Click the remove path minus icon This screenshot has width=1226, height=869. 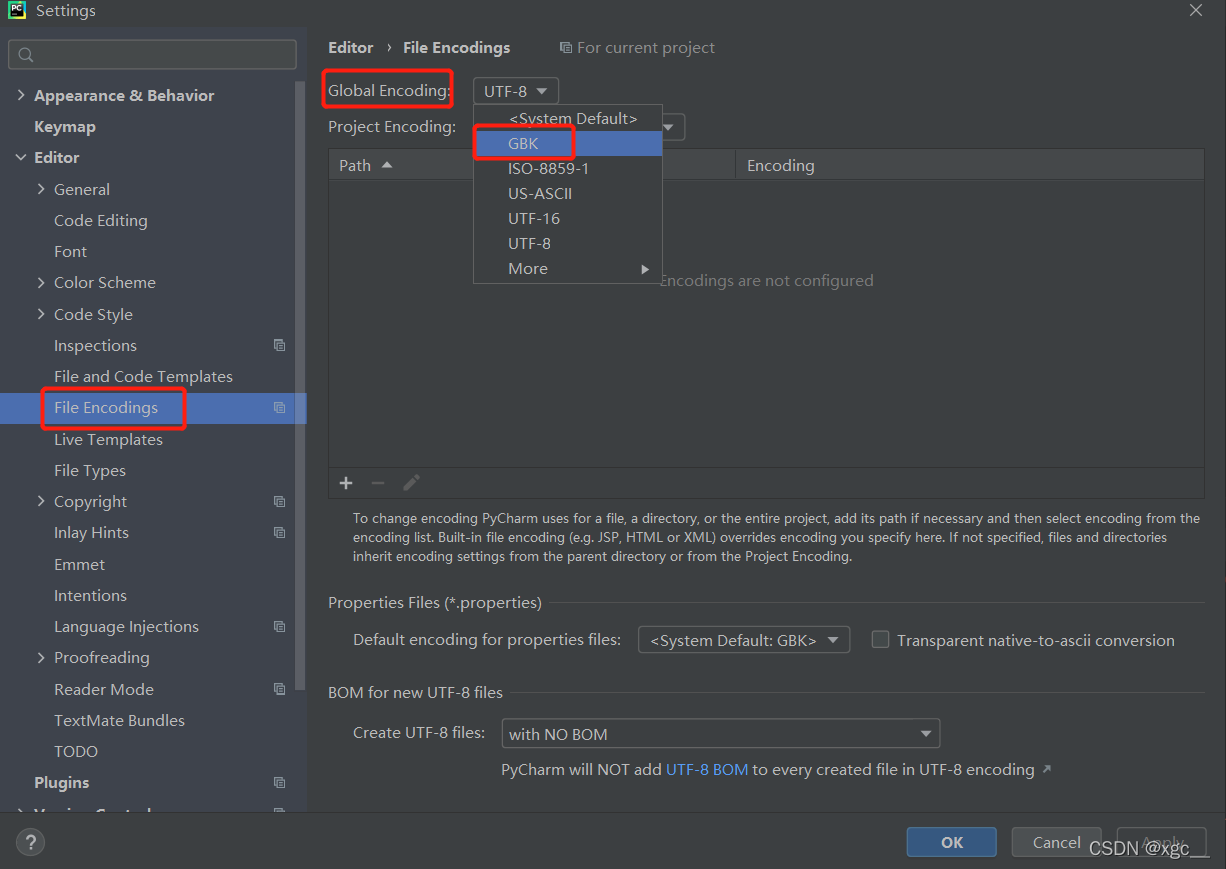378,483
